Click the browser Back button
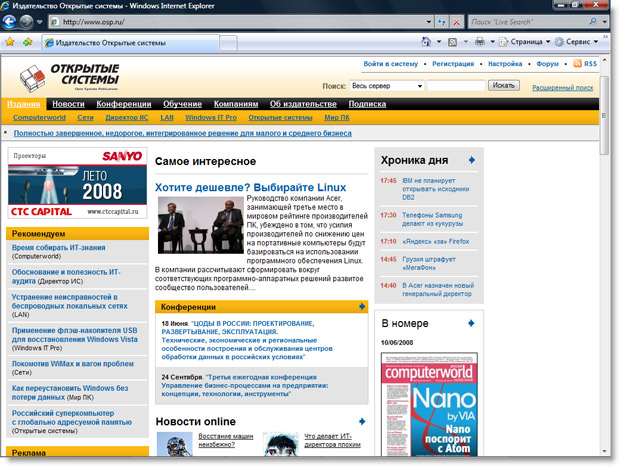620x467 pixels. tap(9, 22)
